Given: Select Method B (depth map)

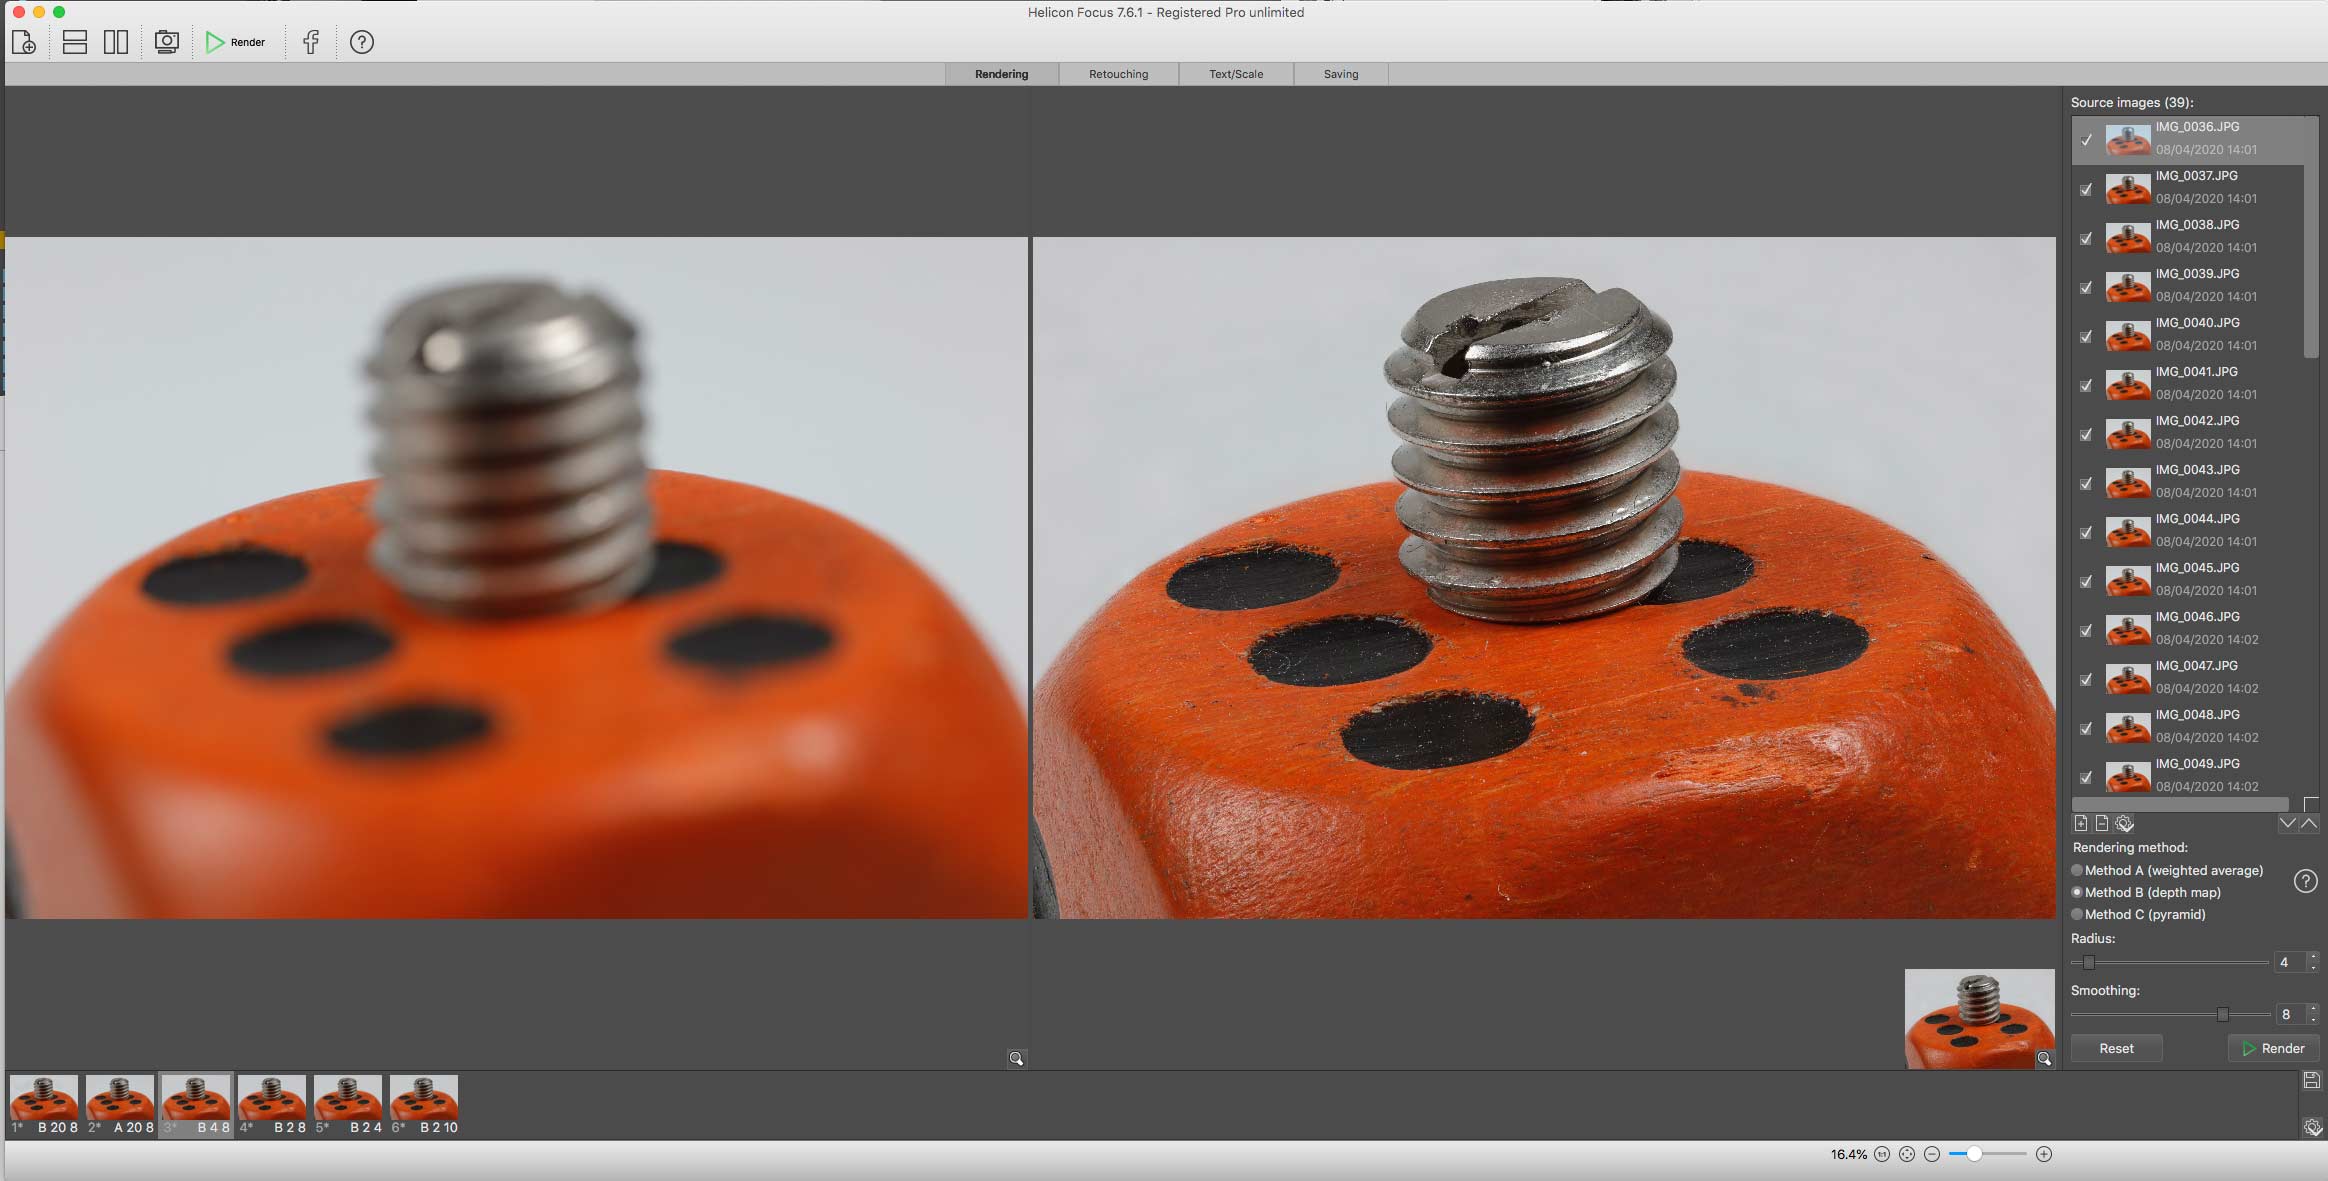Looking at the screenshot, I should [x=2147, y=892].
